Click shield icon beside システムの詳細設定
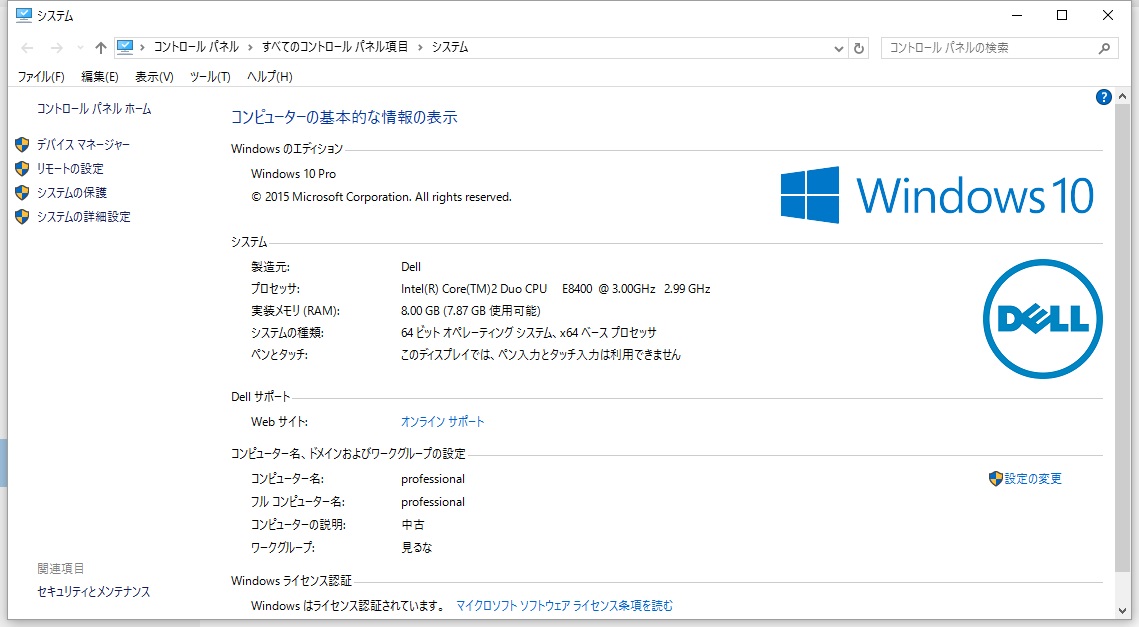Viewport: 1139px width, 627px height. 23,217
